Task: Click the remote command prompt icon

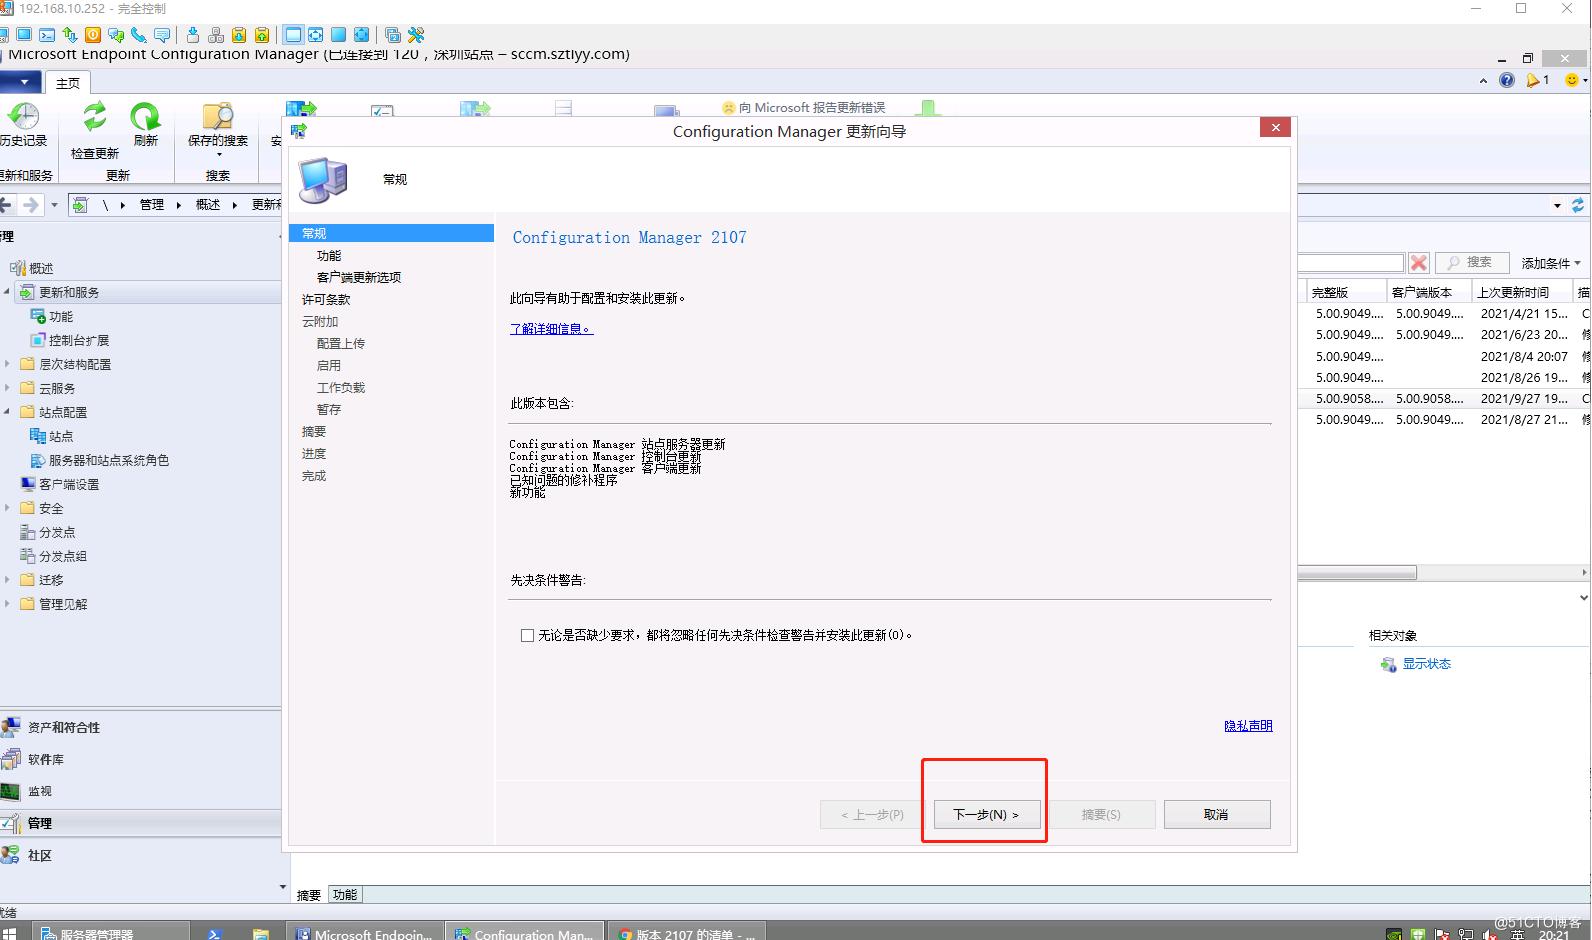Action: coord(47,35)
